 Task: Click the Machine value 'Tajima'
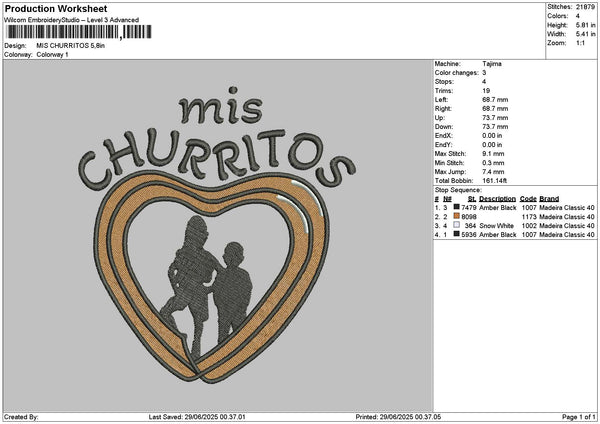(x=492, y=64)
